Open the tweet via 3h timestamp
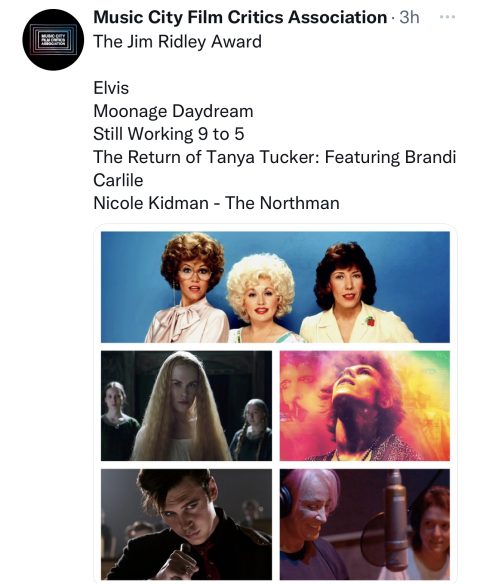The height and width of the screenshot is (584, 480). pos(409,17)
